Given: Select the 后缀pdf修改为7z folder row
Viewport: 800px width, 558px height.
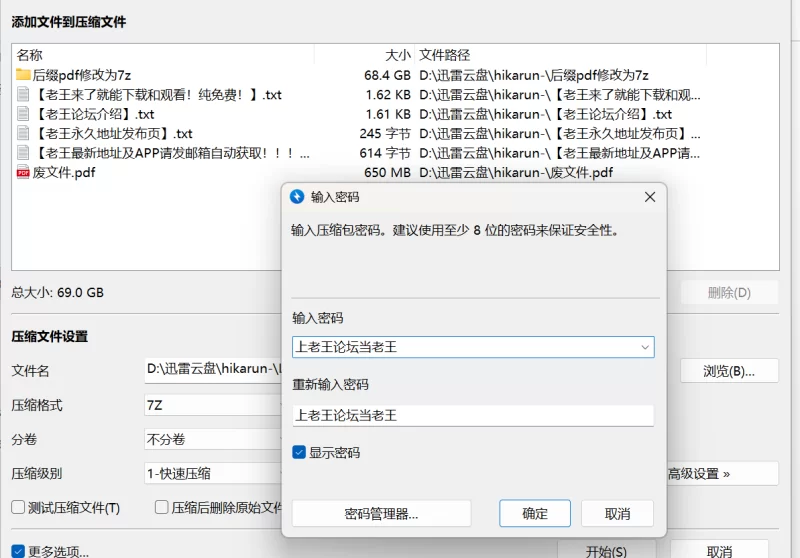Looking at the screenshot, I should point(357,75).
